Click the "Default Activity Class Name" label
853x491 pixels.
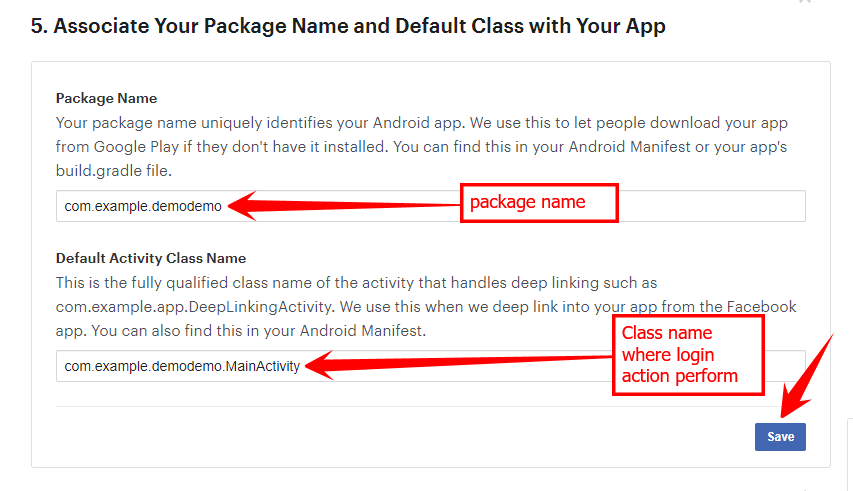(x=151, y=258)
